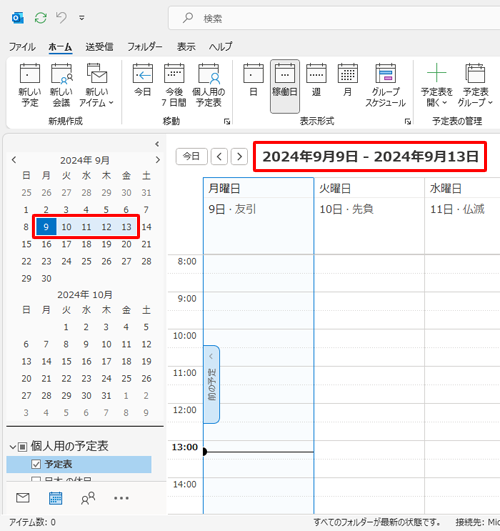
Task: Create a 新しい予定 appointment
Action: point(30,86)
